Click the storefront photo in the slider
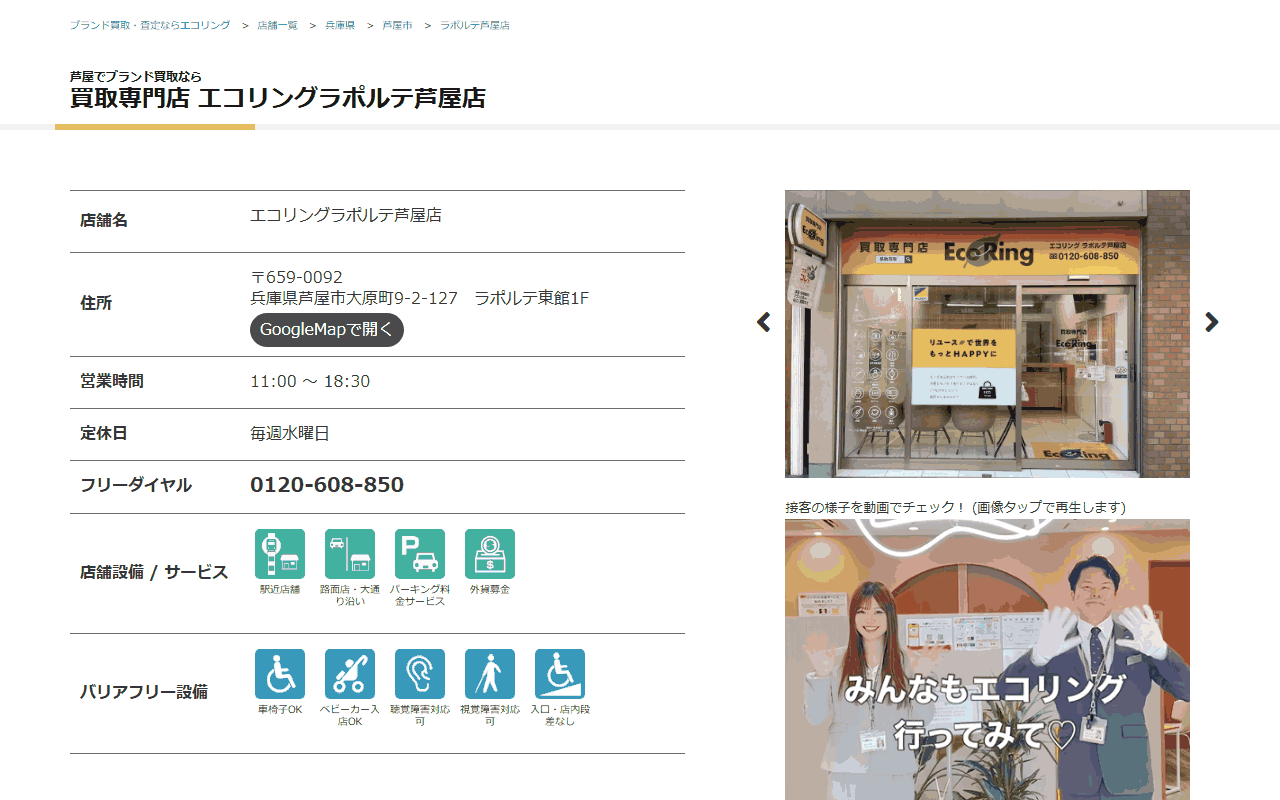Screen dimensions: 1280x800 (987, 334)
